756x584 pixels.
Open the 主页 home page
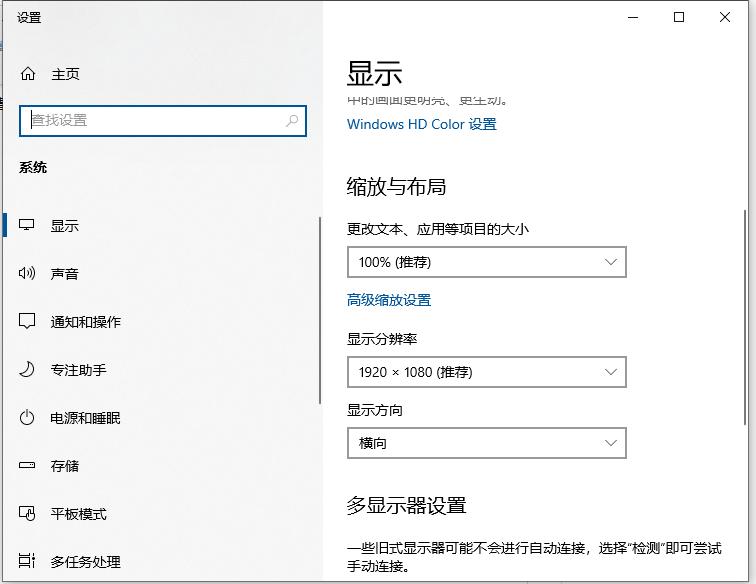[66, 74]
